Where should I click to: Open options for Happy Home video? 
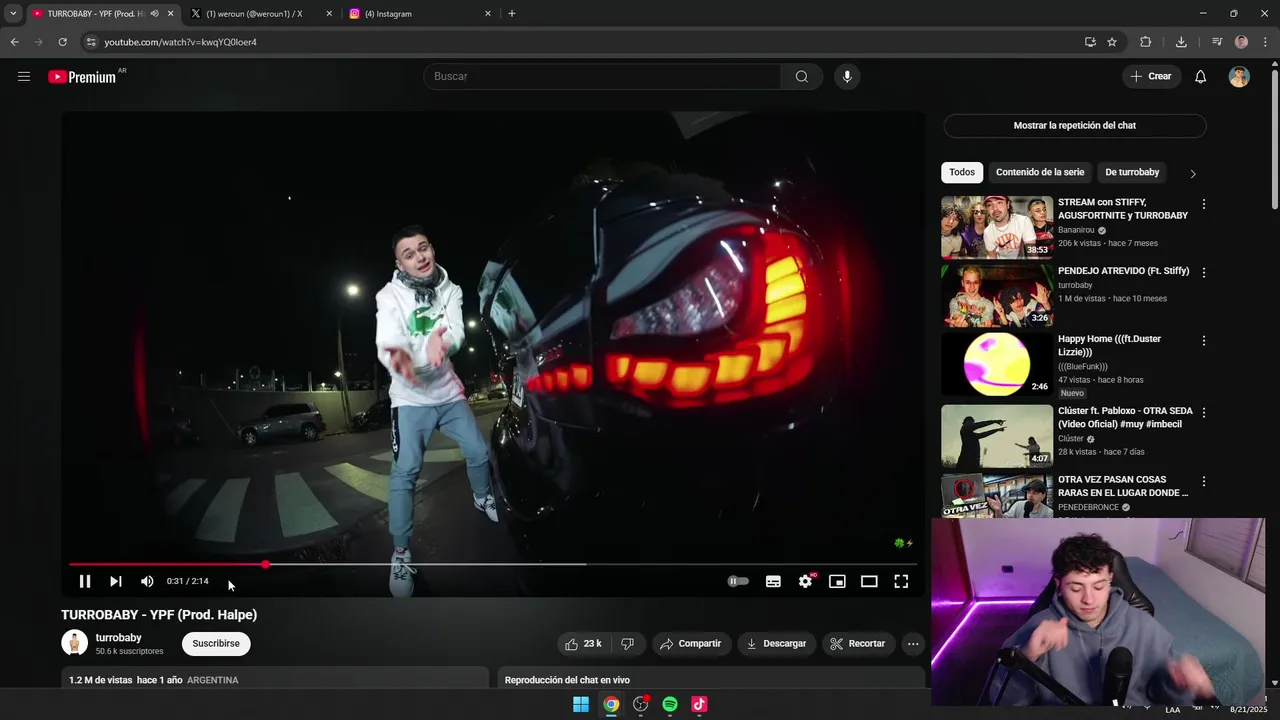[1203, 341]
